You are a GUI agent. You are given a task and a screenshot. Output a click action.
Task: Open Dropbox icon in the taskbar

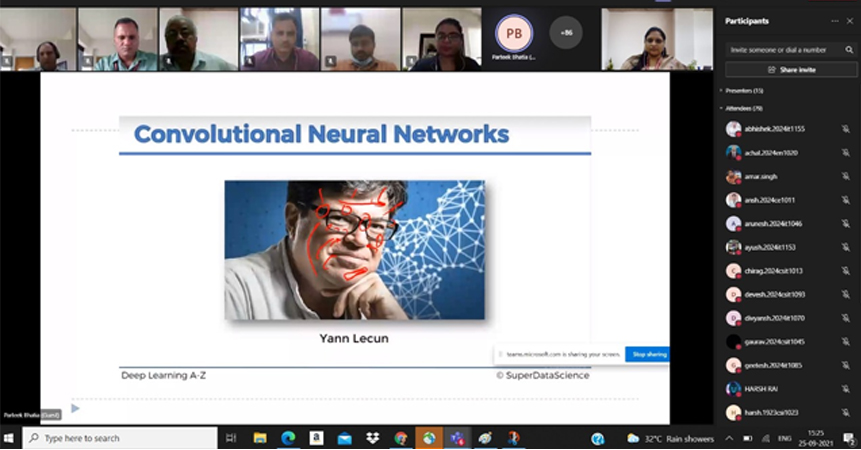pyautogui.click(x=372, y=438)
